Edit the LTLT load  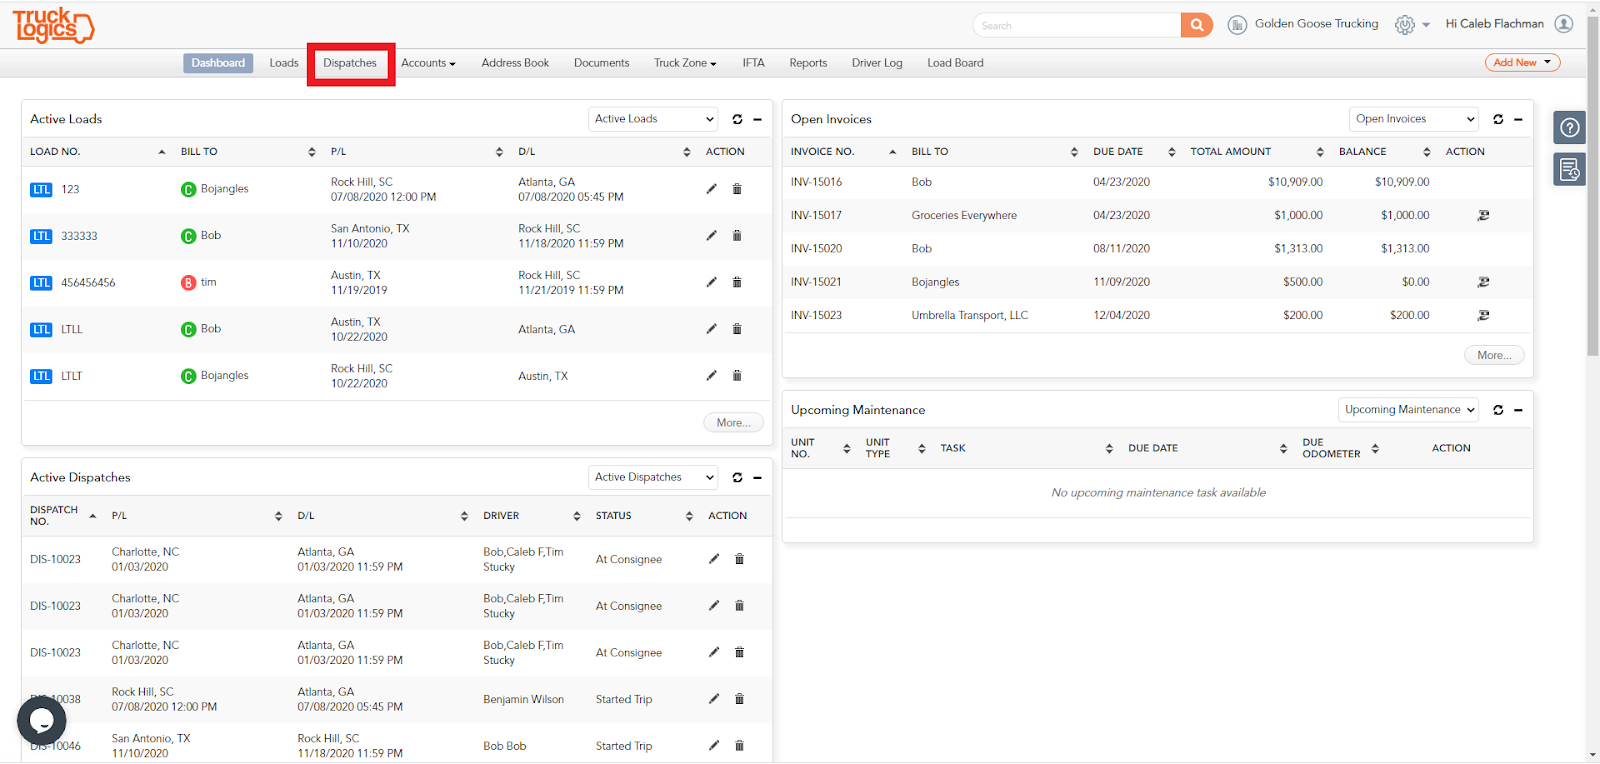712,376
